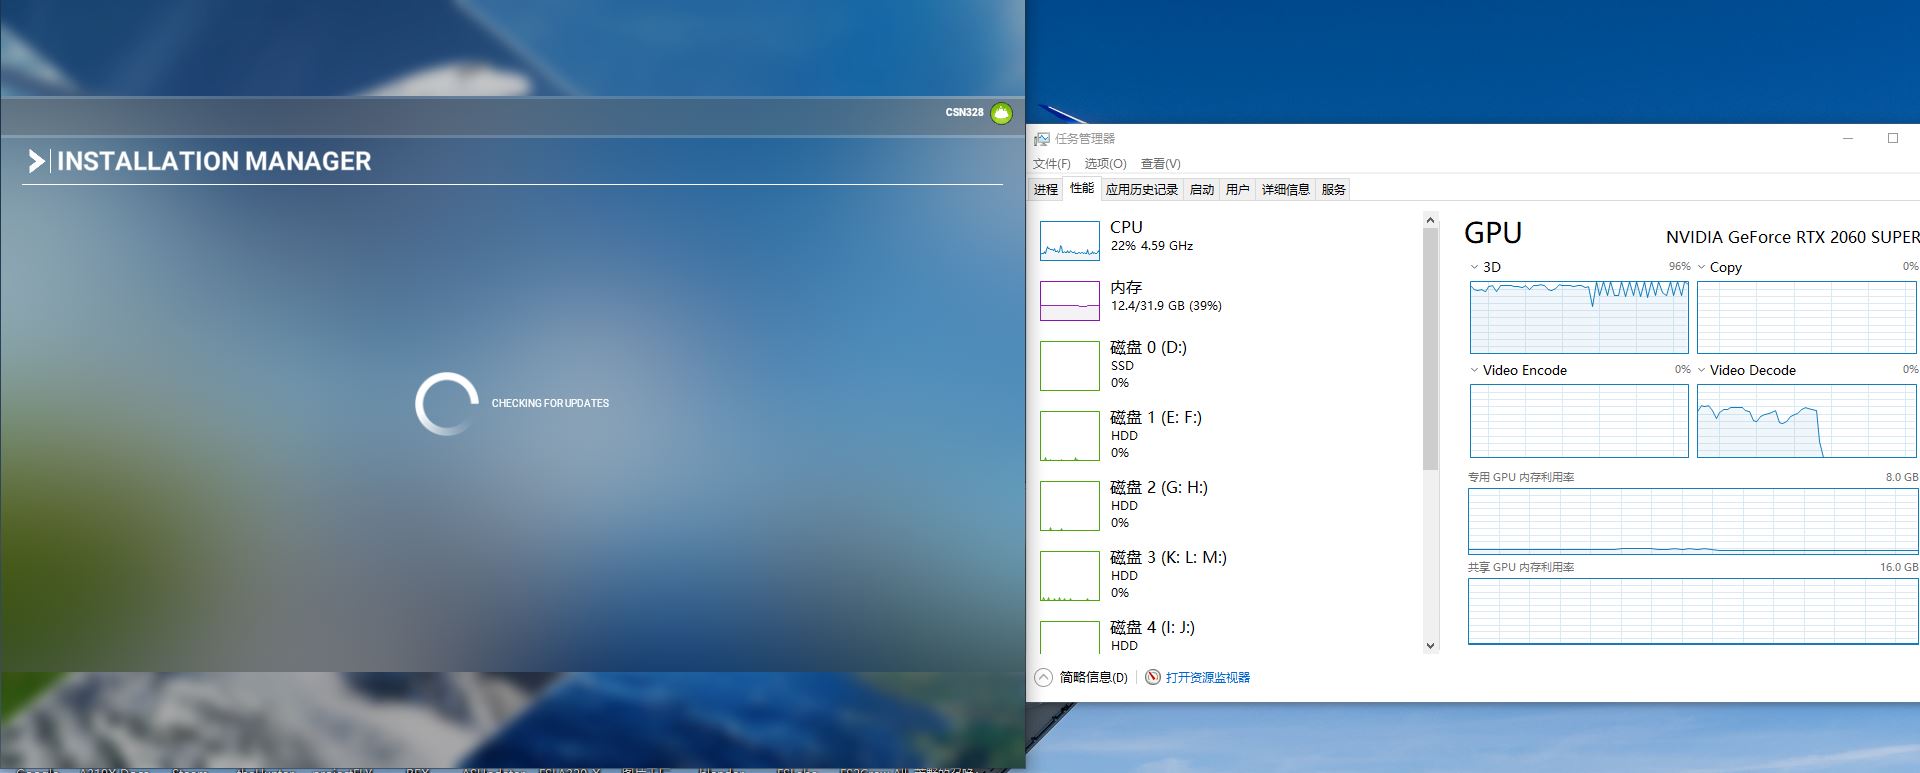The image size is (1920, 773).
Task: Open the 选项(O) menu
Action: click(1105, 164)
